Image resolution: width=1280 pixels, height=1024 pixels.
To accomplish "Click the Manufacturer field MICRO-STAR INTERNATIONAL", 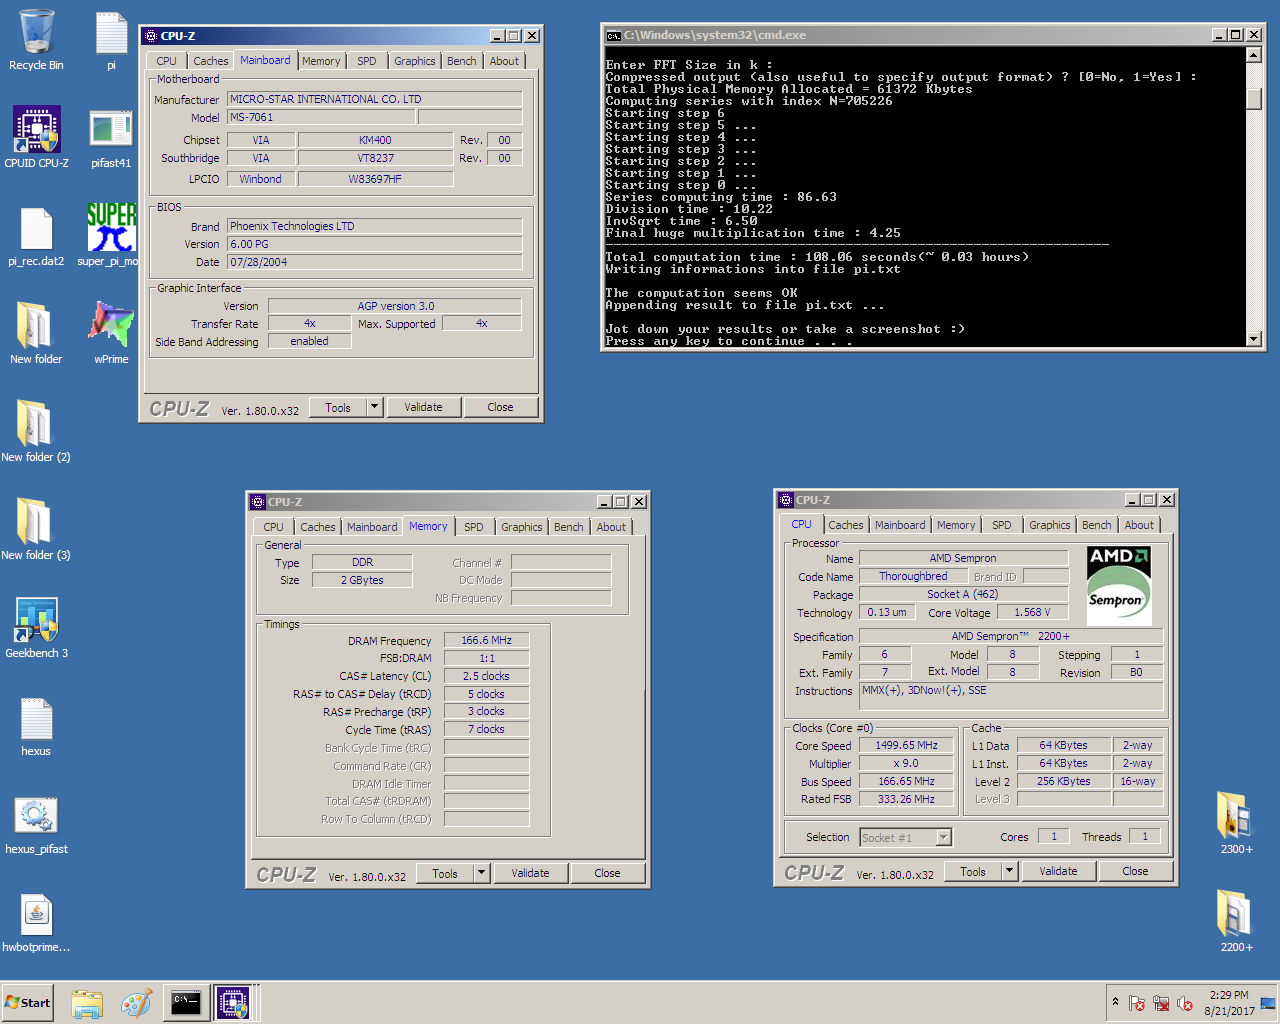I will 374,99.
